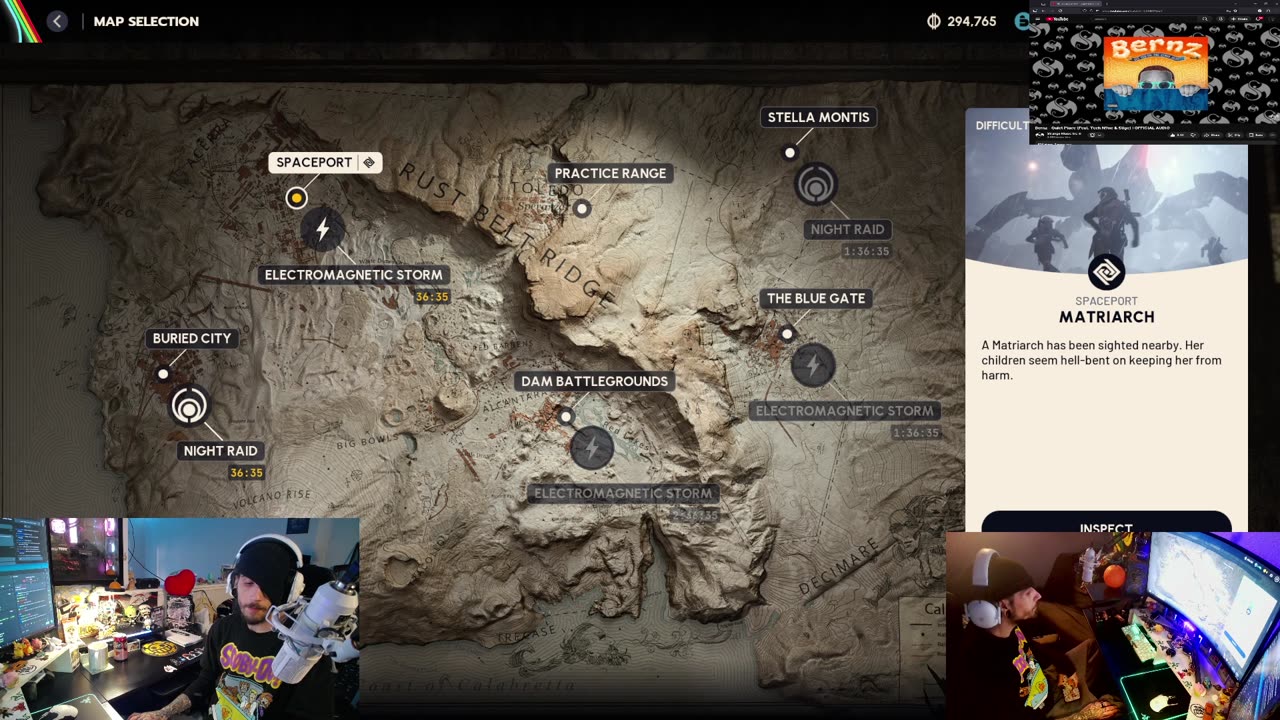Open the Blue Gate electromagnetic storm lightning icon
This screenshot has width=1280, height=720.
click(x=813, y=365)
